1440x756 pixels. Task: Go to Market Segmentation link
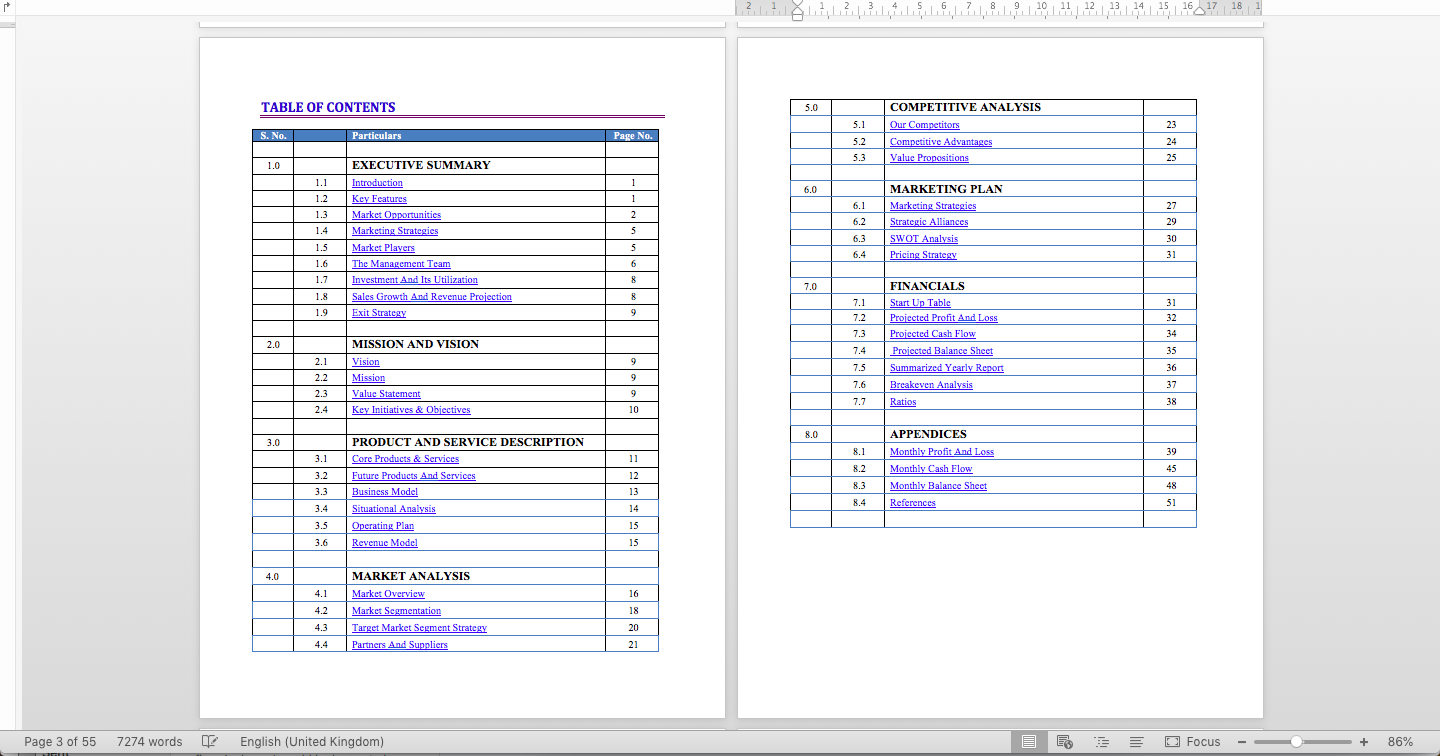point(396,611)
